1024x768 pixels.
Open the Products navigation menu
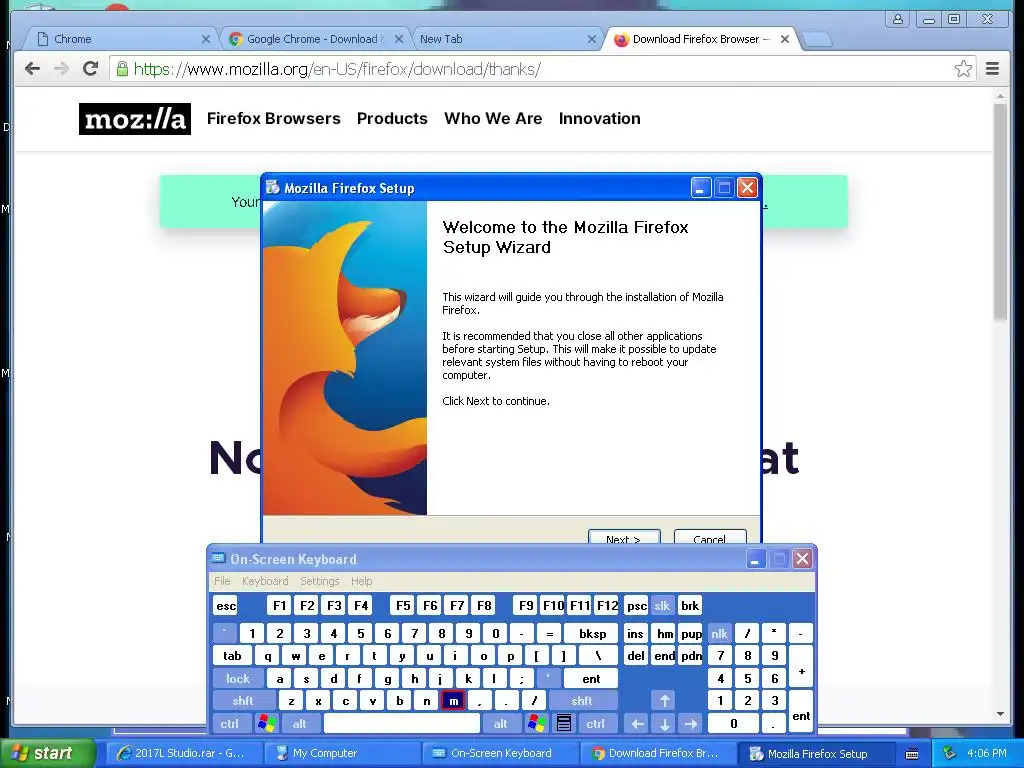[392, 119]
